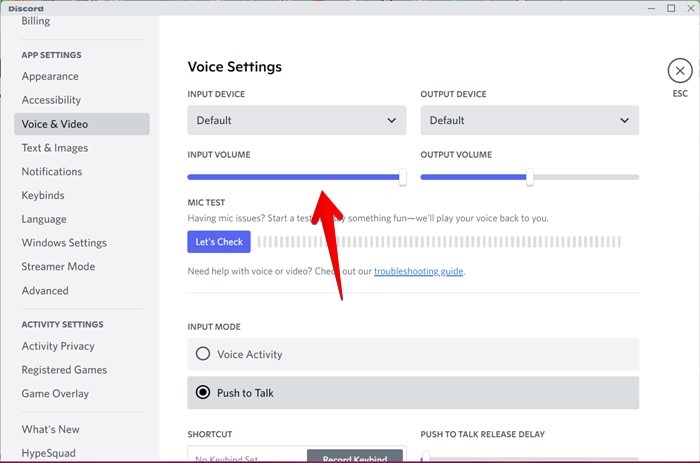The height and width of the screenshot is (463, 700).
Task: Open What's New changelog
Action: pos(50,429)
